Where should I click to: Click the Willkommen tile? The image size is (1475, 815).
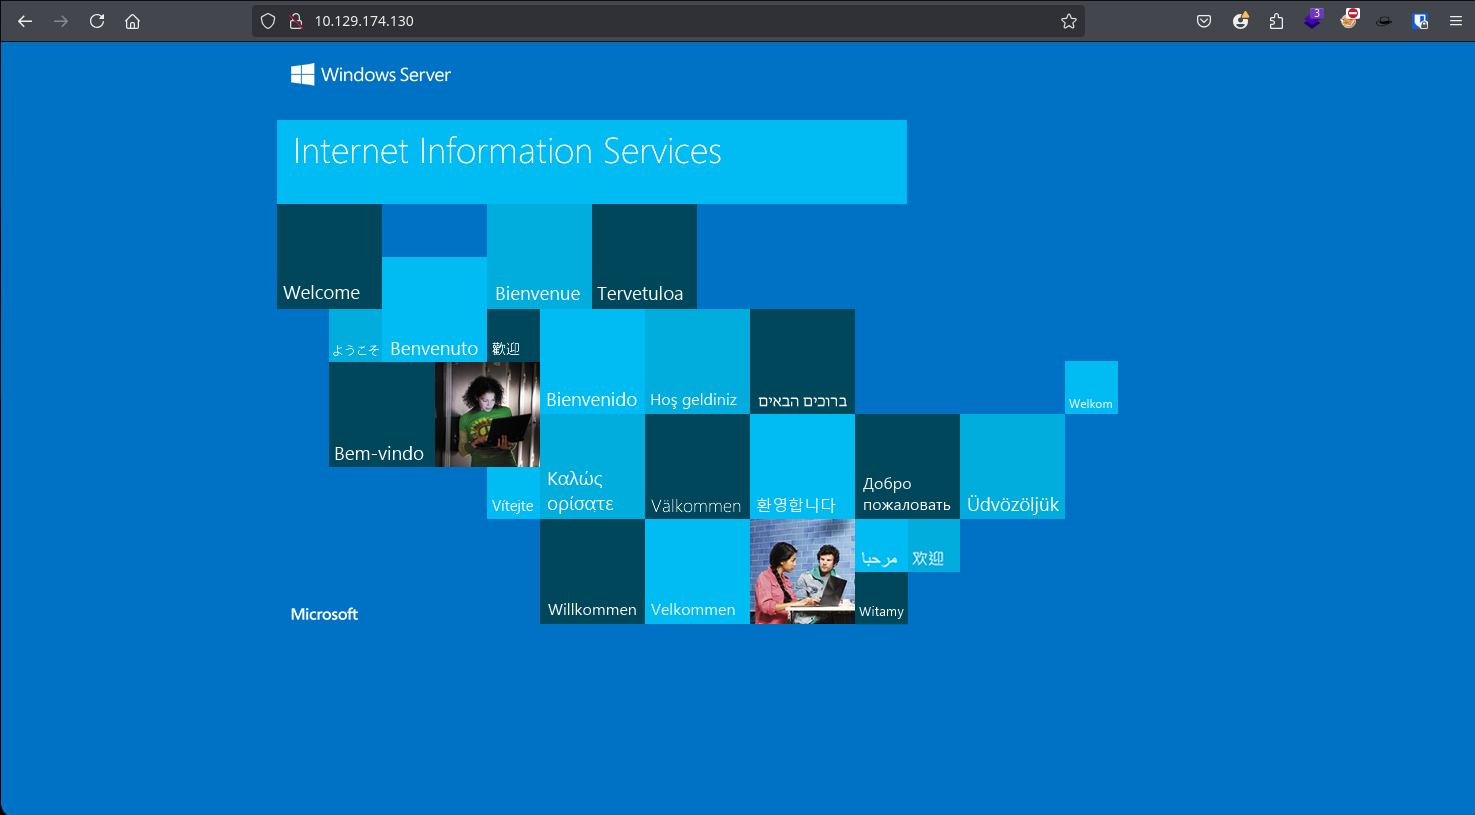(592, 571)
